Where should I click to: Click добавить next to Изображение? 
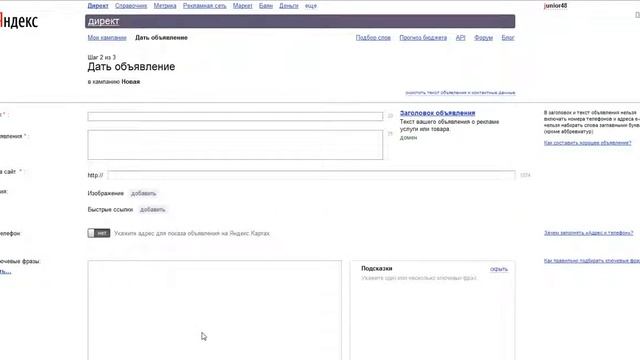tap(144, 193)
